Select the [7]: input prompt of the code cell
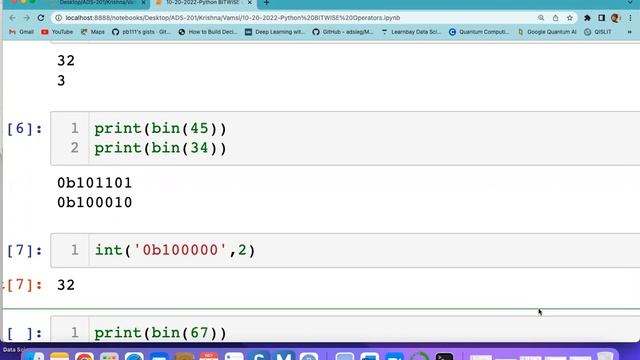This screenshot has width=640, height=360. coord(24,250)
